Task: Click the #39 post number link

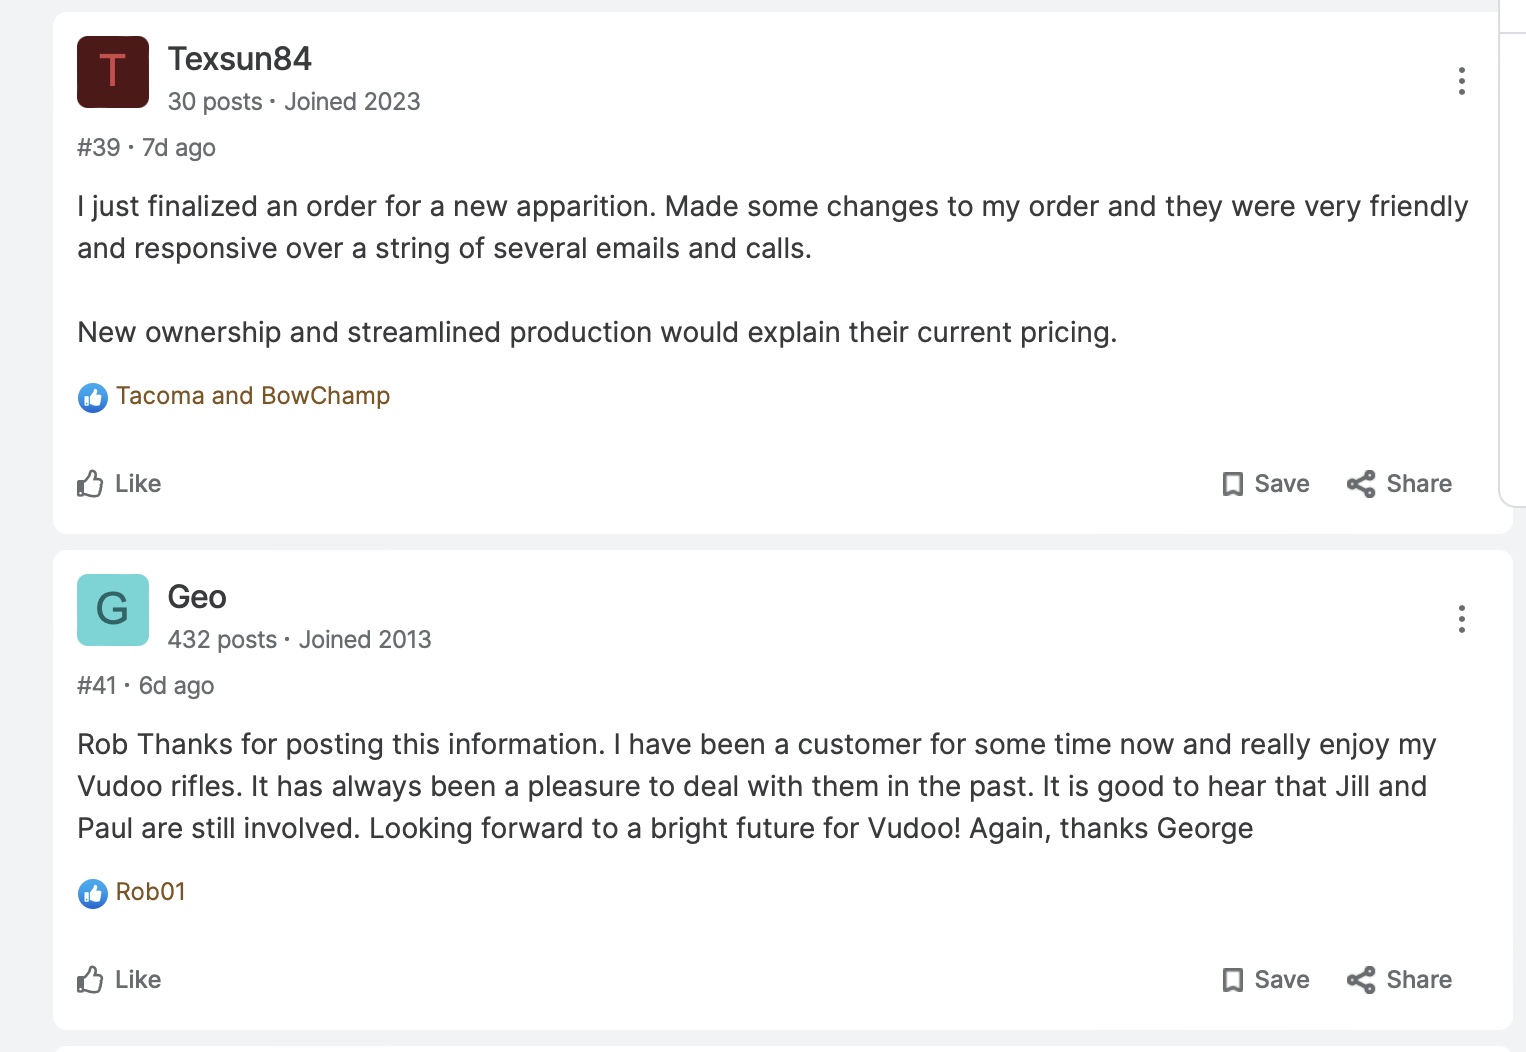Action: pyautogui.click(x=98, y=148)
